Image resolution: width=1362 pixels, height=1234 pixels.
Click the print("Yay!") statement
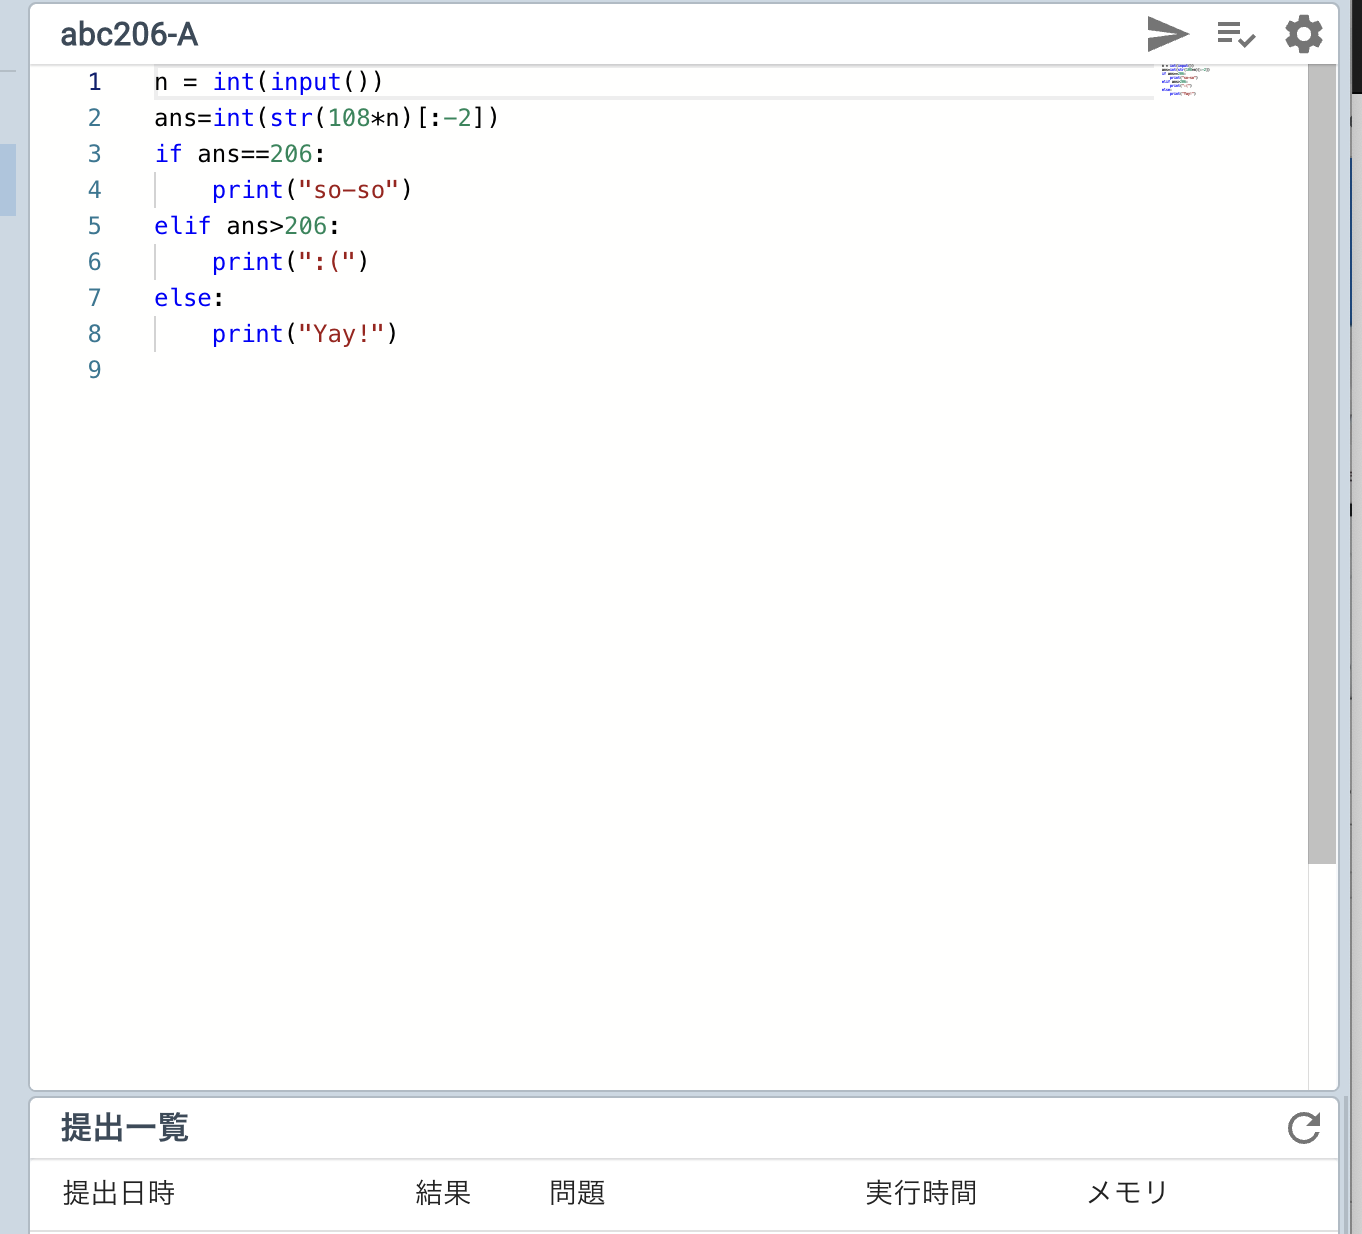tap(305, 334)
